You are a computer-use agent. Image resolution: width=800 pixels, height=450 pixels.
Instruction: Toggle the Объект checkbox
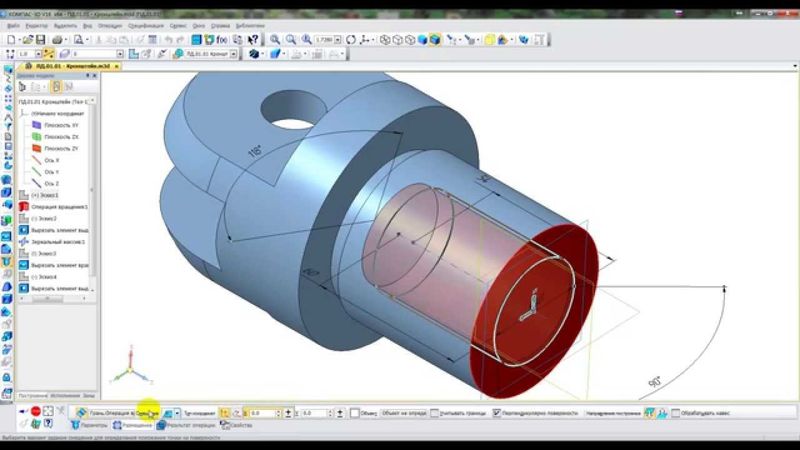(355, 413)
